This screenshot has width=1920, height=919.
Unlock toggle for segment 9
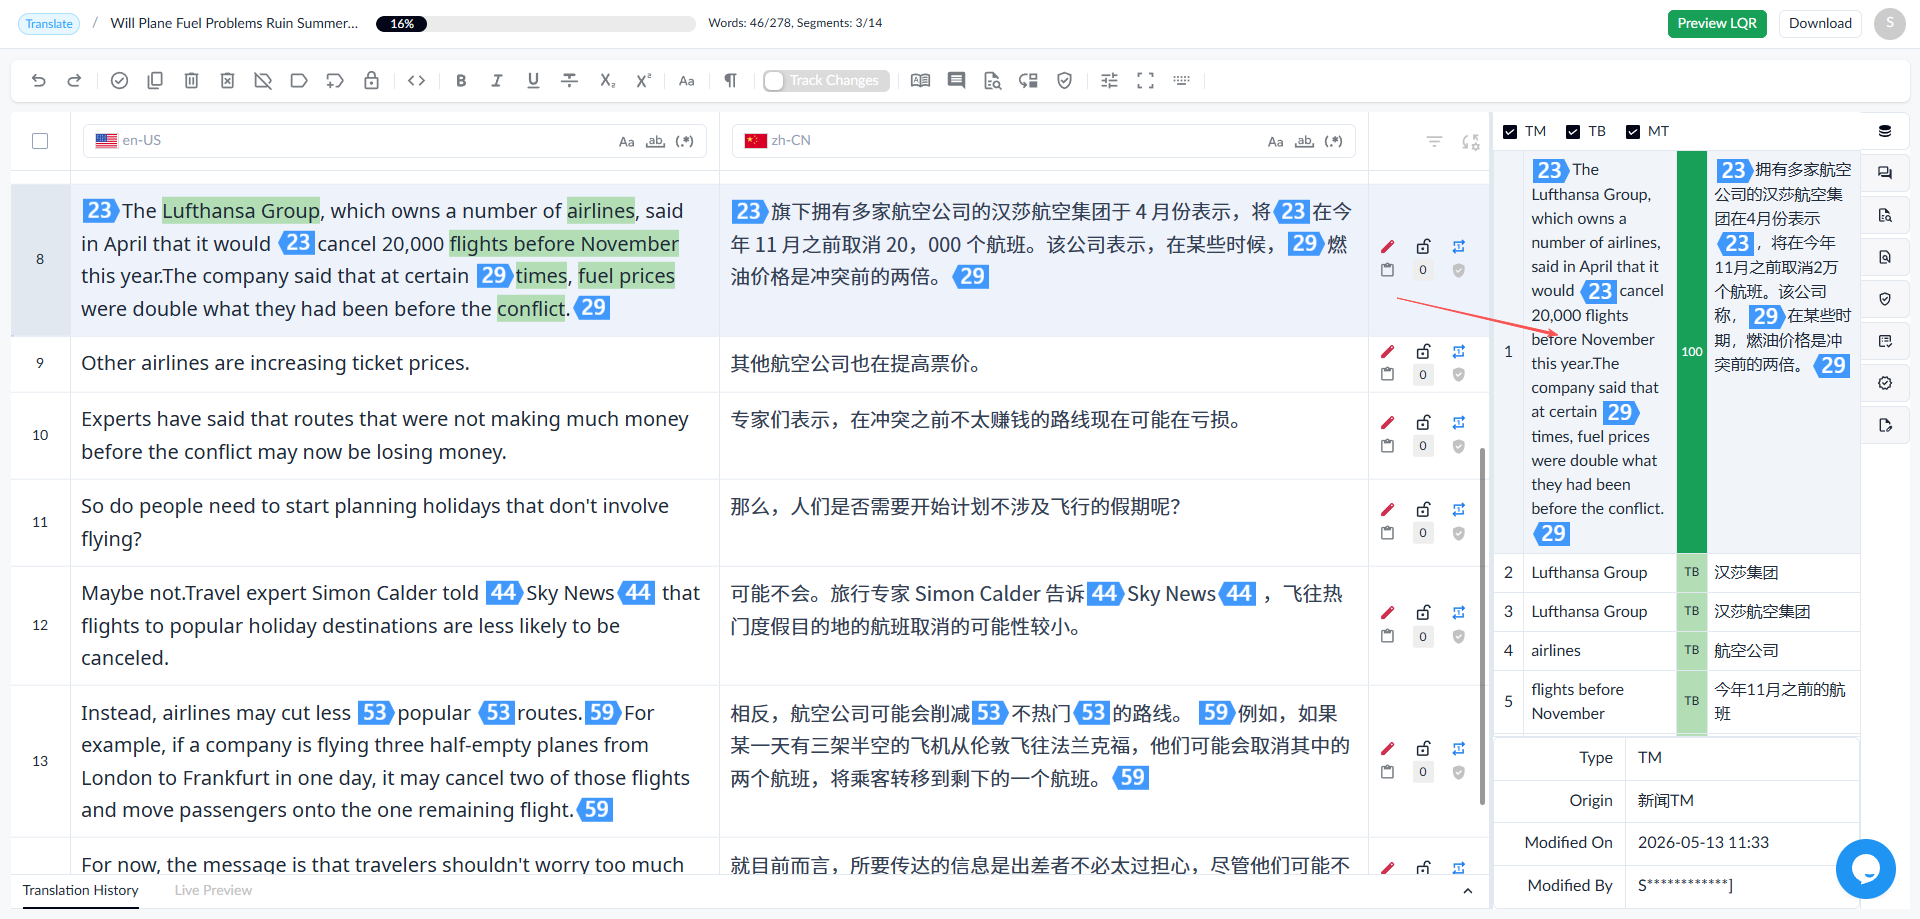[1423, 352]
